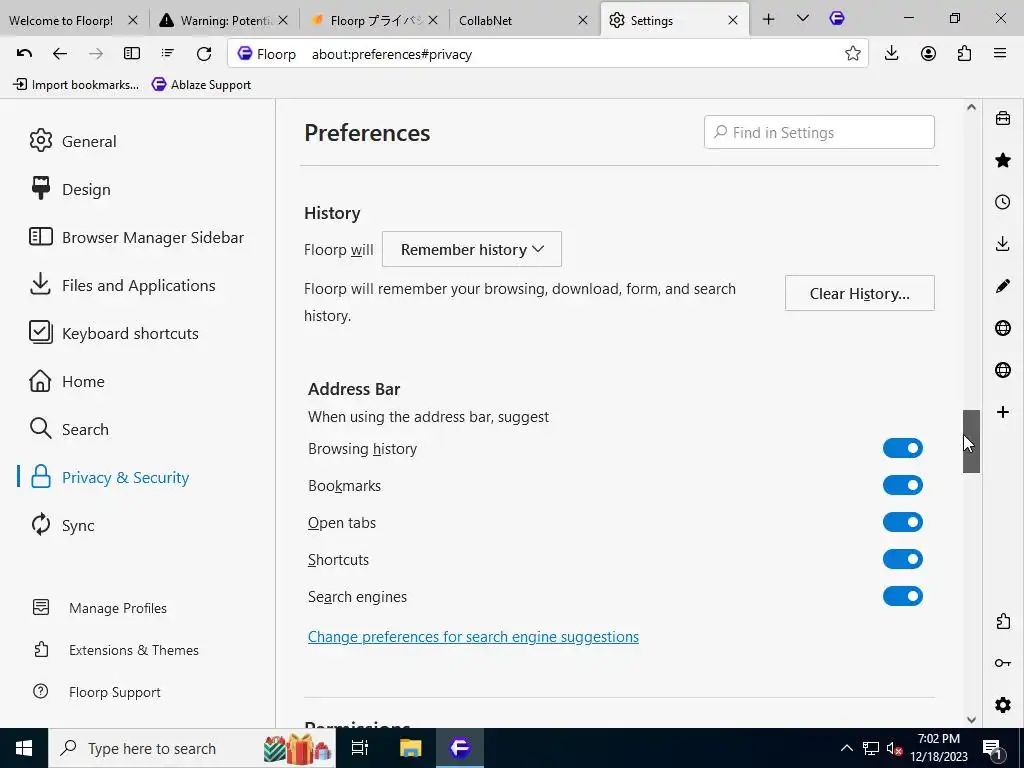This screenshot has width=1024, height=768.
Task: Open first globe web panel in sidebar
Action: (x=1002, y=328)
